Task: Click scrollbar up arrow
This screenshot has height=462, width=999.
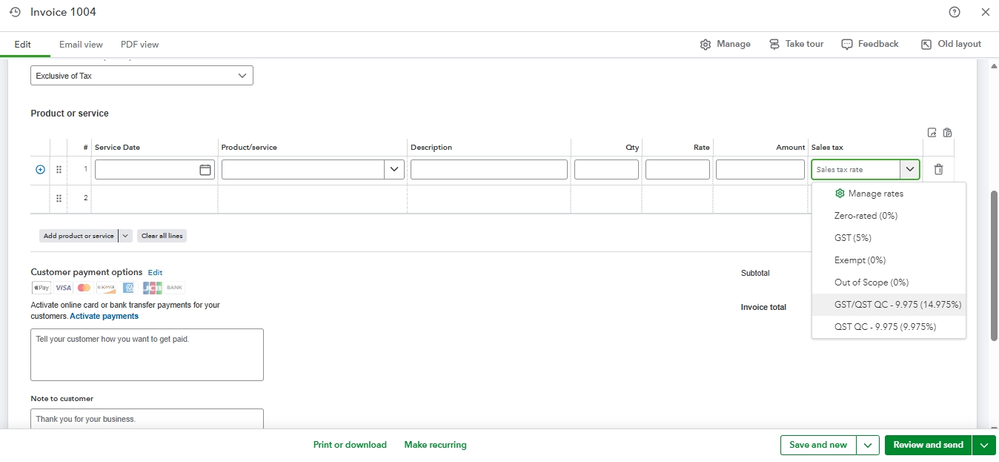Action: pyautogui.click(x=993, y=66)
